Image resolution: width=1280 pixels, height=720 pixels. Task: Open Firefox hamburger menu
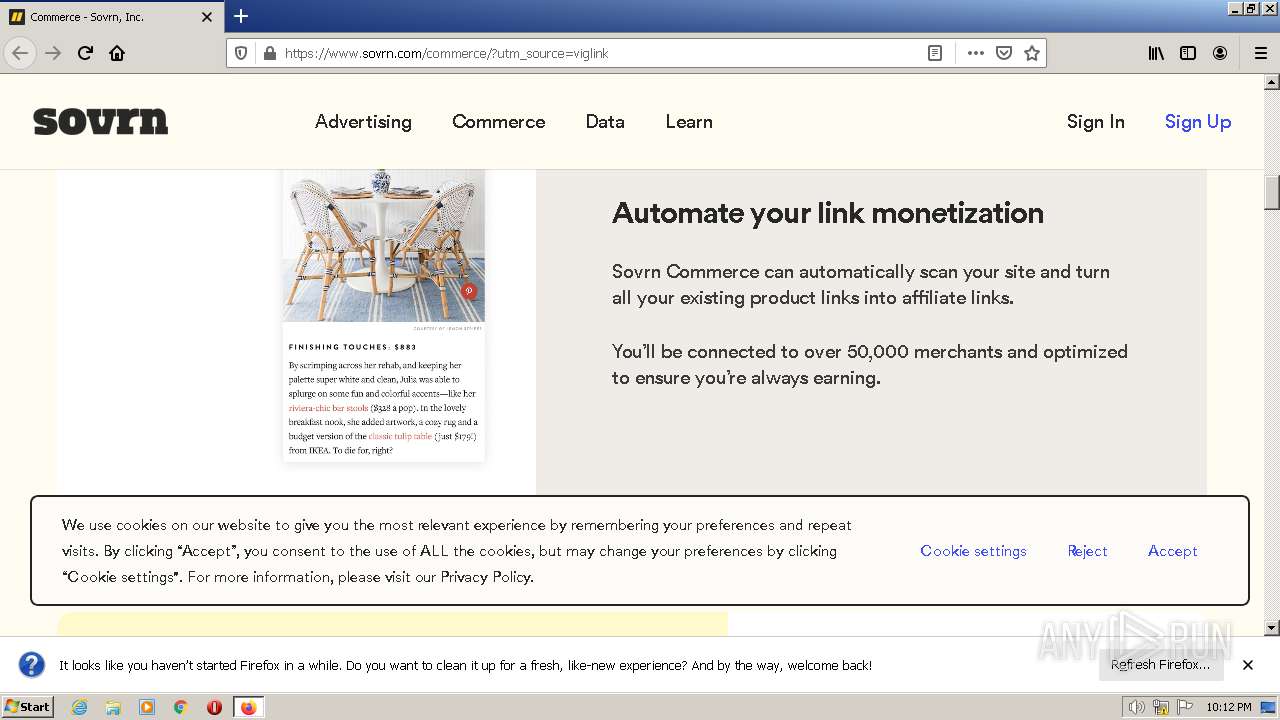click(1260, 53)
